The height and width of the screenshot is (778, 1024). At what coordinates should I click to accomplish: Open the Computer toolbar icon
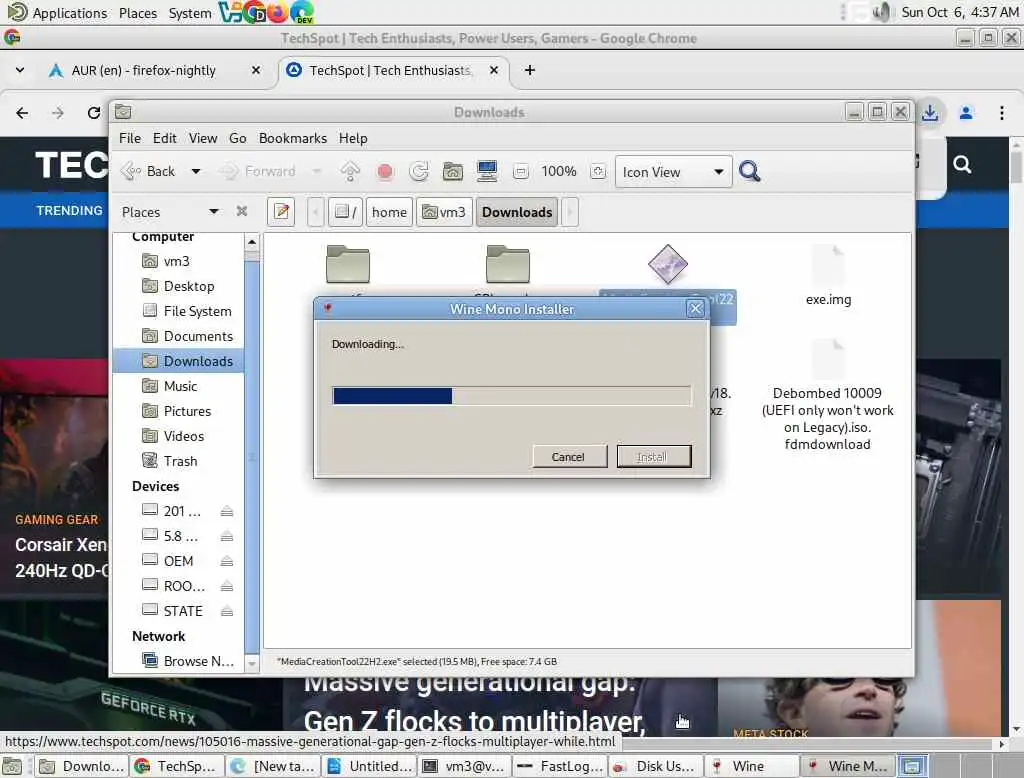point(487,171)
